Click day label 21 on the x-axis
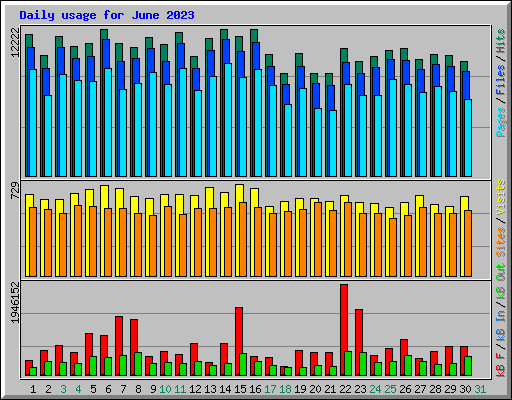The height and width of the screenshot is (400, 512). tap(330, 389)
